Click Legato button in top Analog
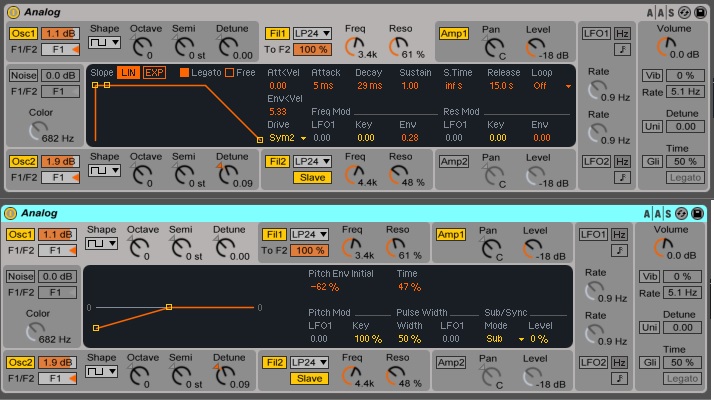The image size is (714, 400). coord(685,178)
